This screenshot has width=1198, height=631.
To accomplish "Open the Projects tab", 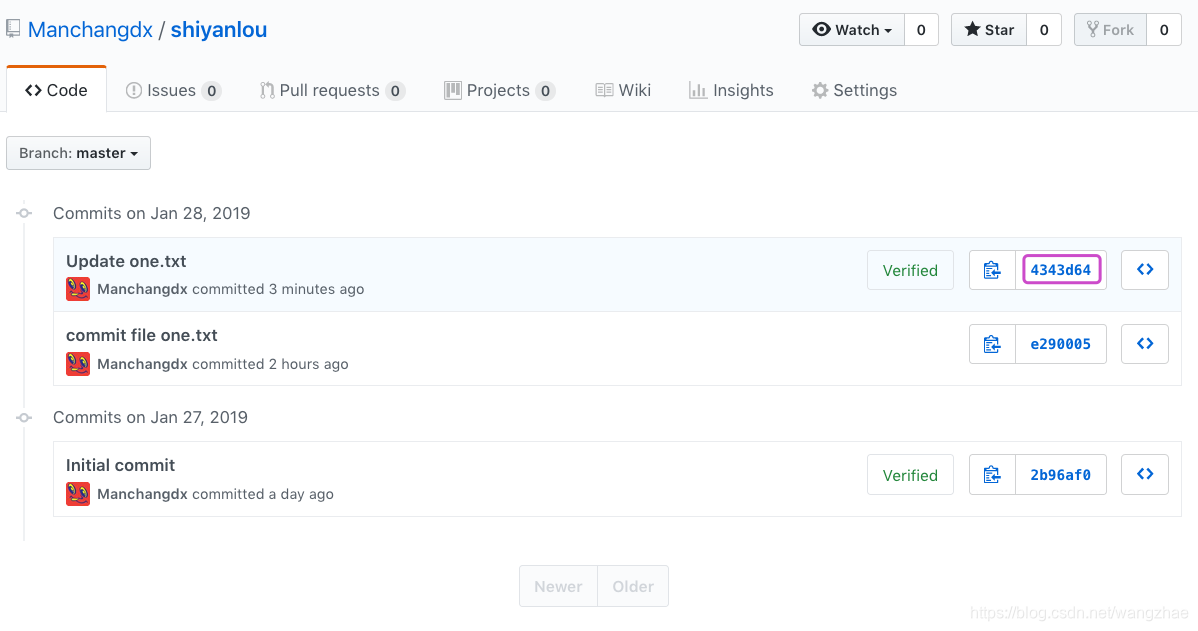I will [500, 90].
